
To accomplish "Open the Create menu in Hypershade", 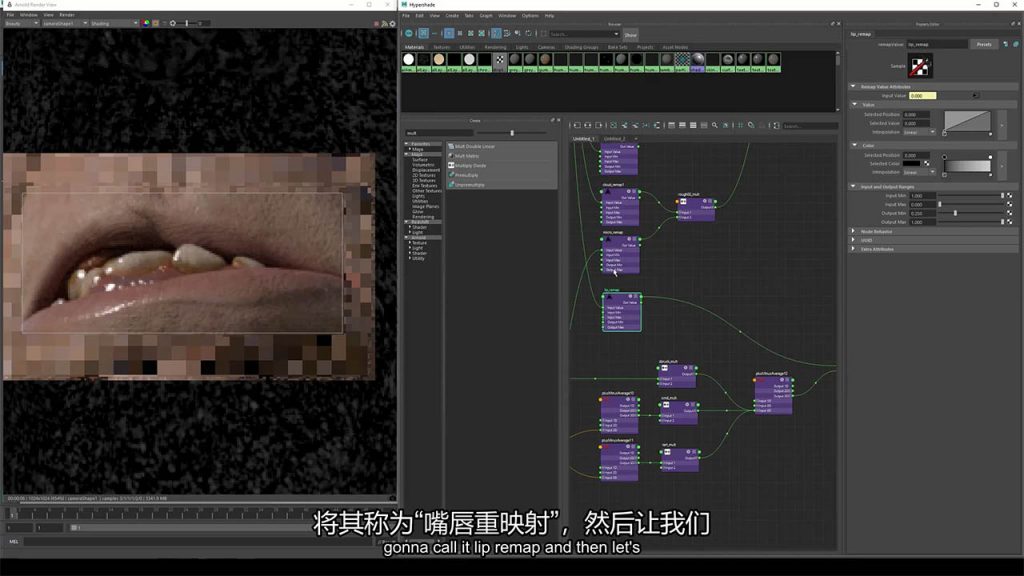I will click(x=452, y=16).
